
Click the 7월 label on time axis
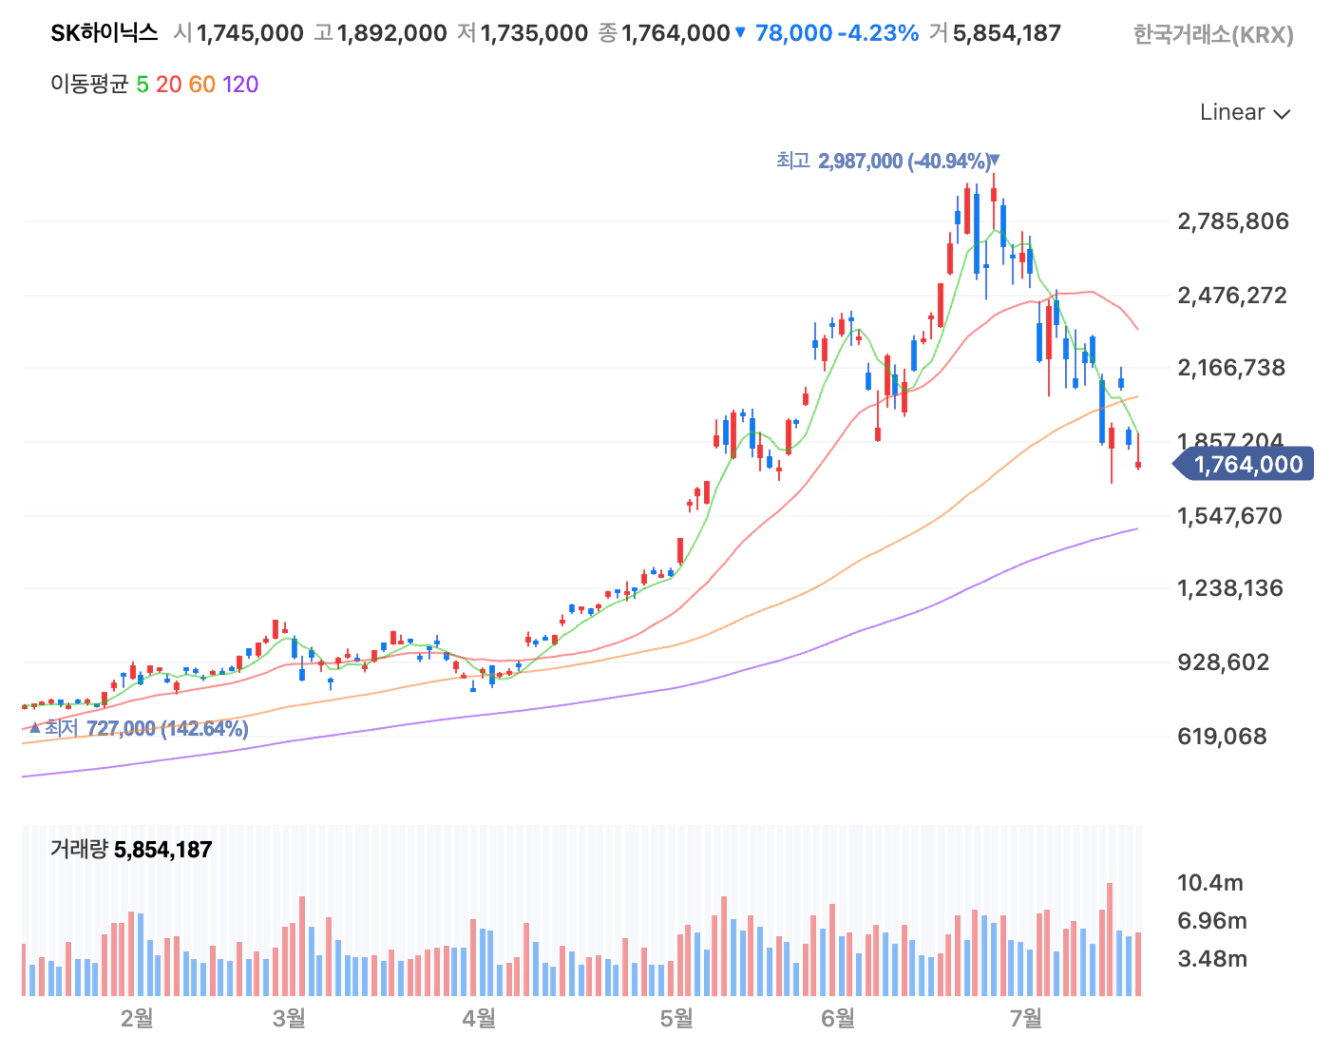[1026, 1018]
